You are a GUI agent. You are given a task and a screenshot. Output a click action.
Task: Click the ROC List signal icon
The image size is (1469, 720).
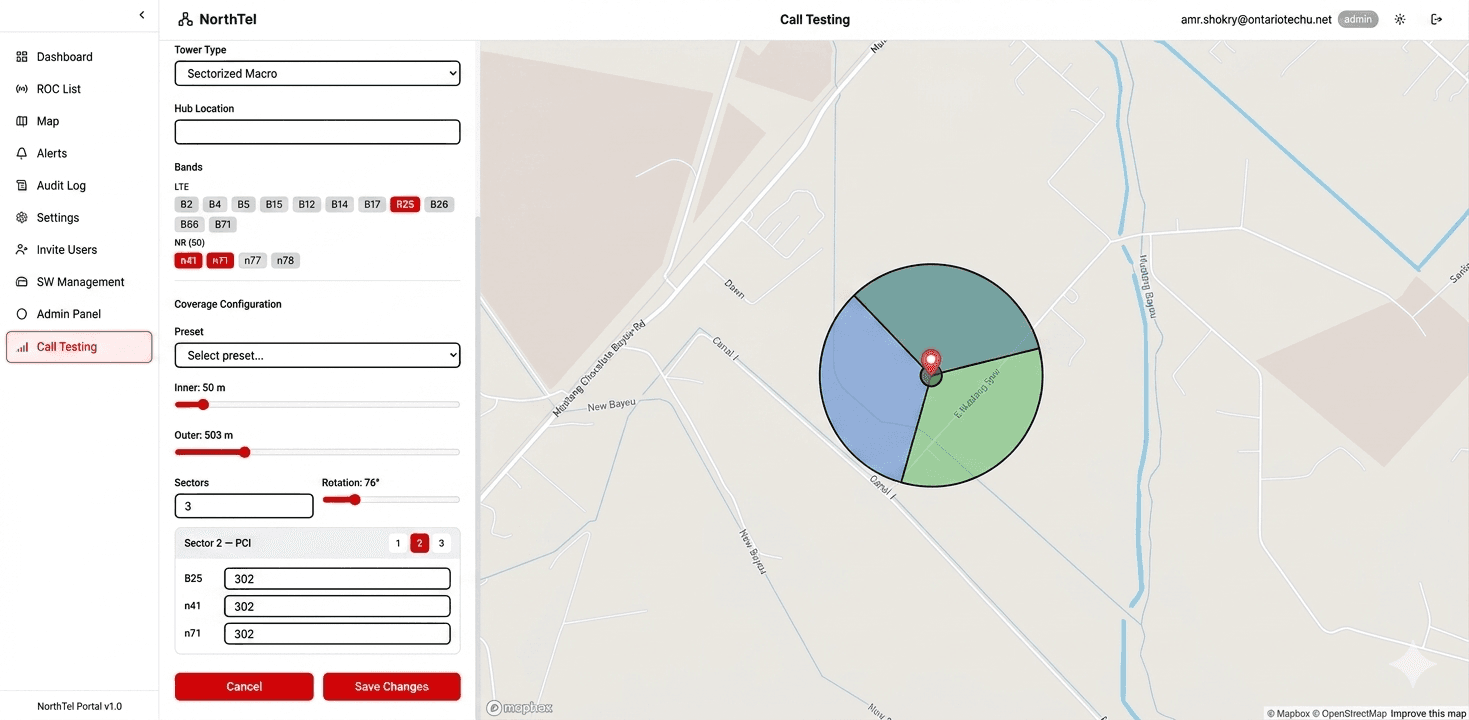(x=22, y=89)
